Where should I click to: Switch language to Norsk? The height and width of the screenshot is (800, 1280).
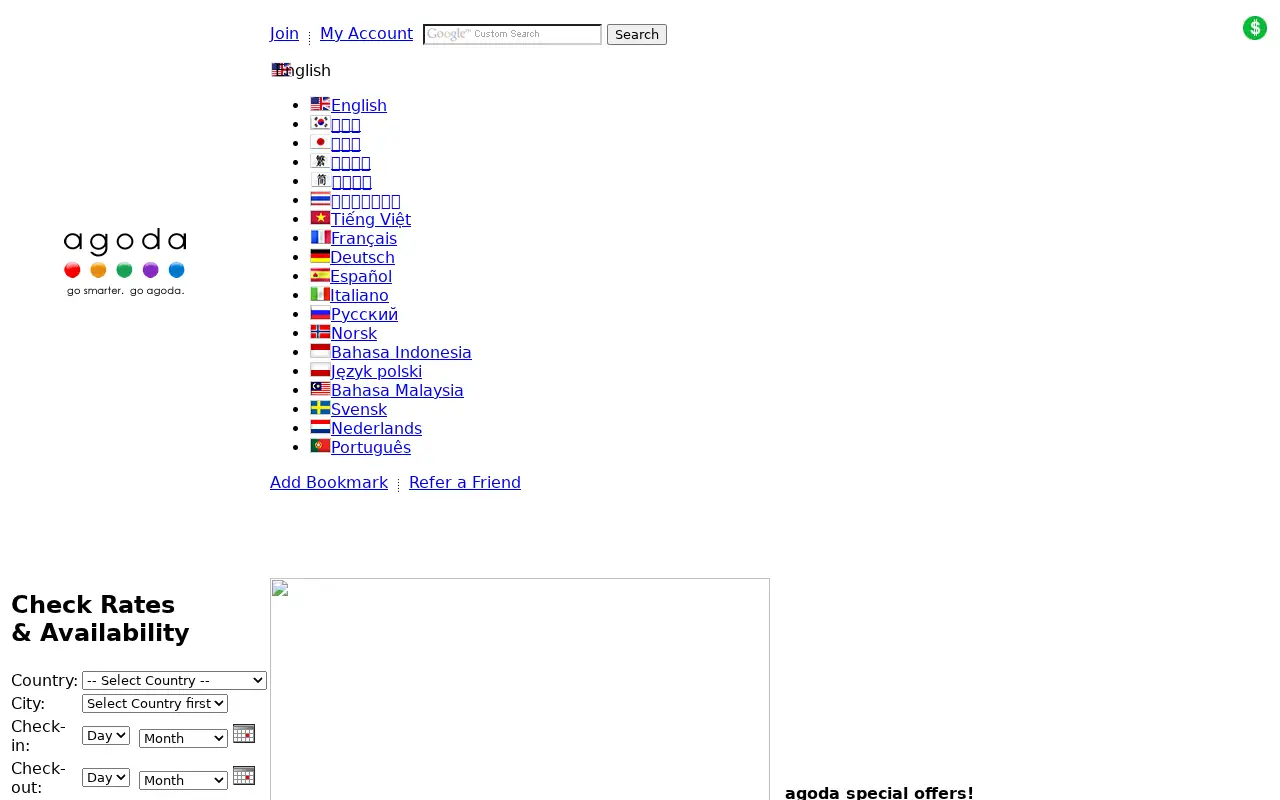[354, 333]
